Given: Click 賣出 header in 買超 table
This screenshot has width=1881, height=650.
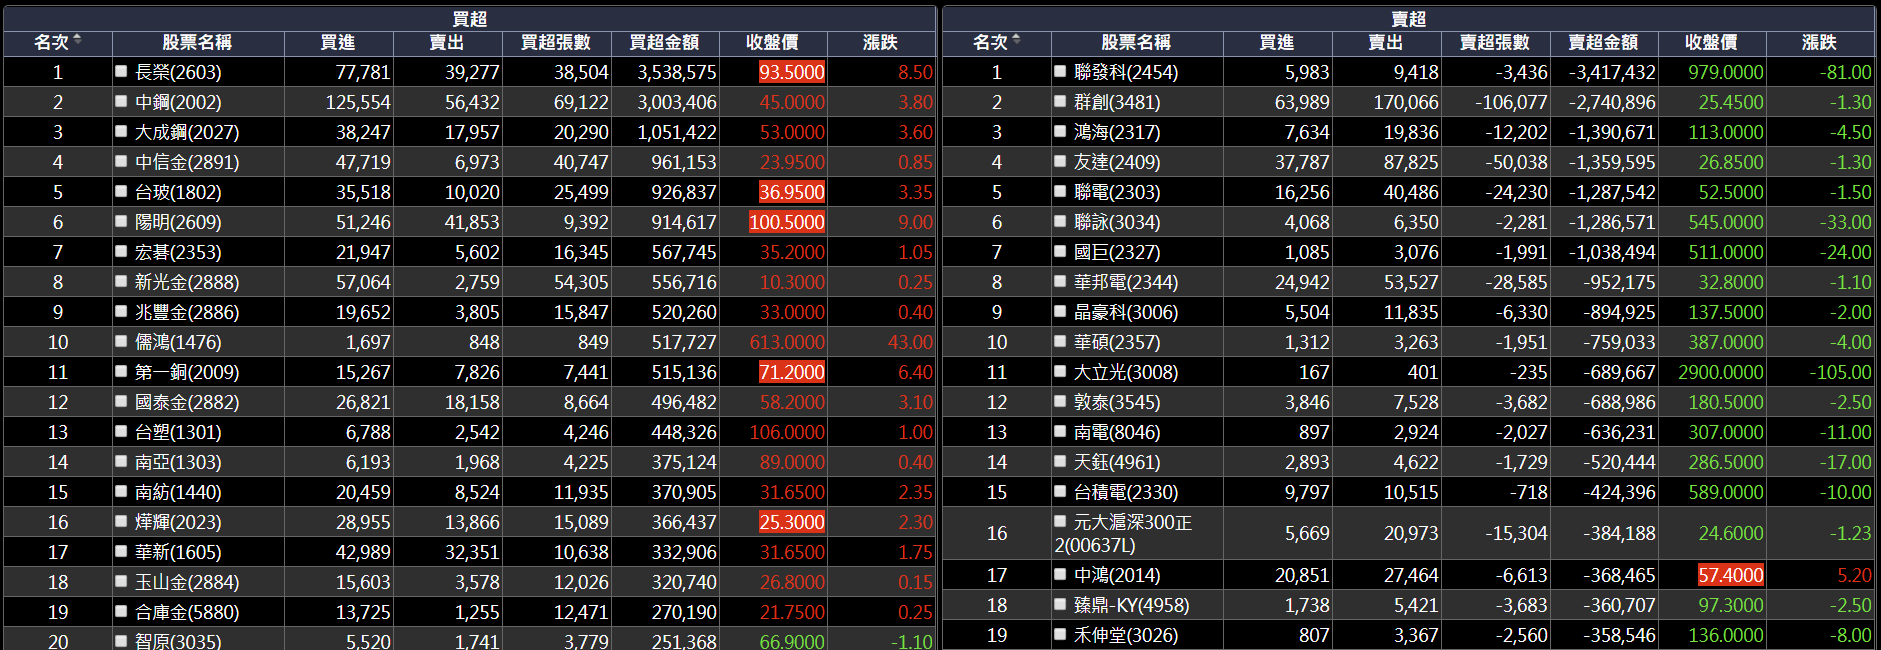Looking at the screenshot, I should point(447,42).
